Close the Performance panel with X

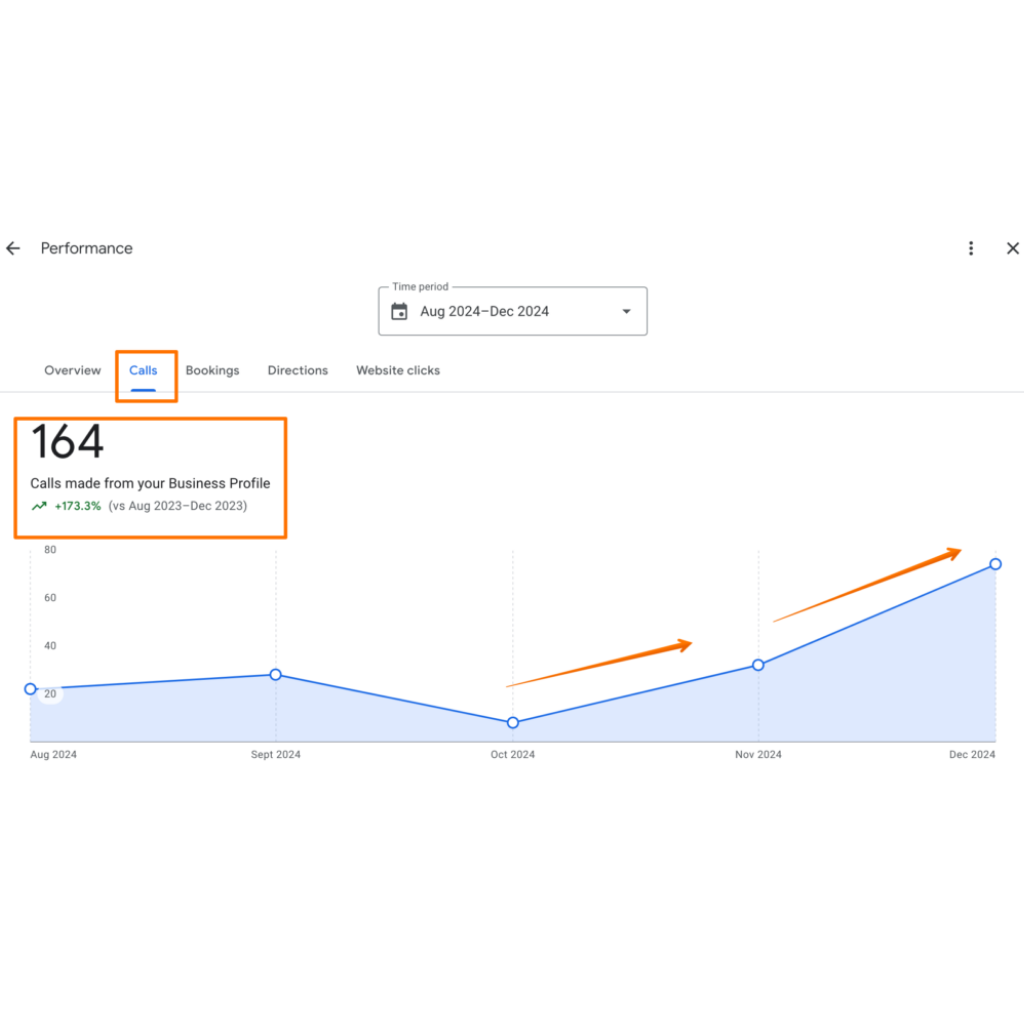(x=1012, y=248)
